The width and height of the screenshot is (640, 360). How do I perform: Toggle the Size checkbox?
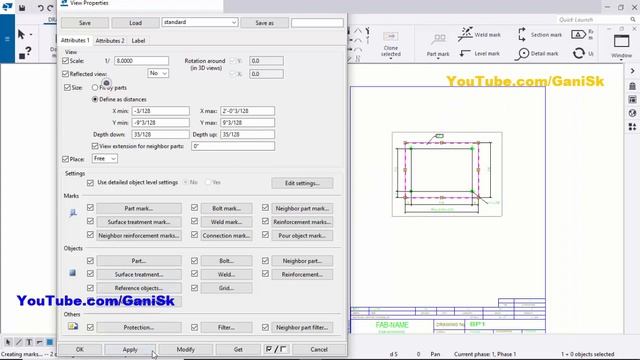tap(67, 87)
